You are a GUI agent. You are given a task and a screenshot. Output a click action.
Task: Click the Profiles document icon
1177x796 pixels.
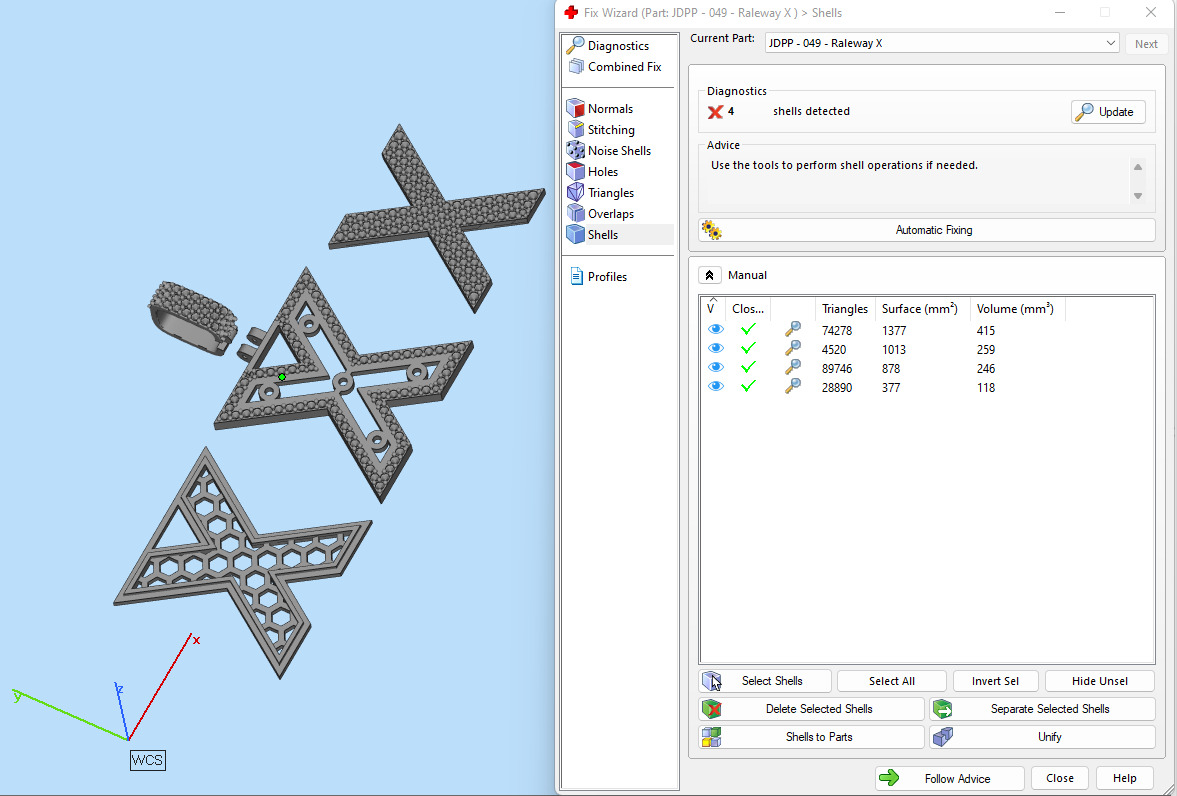point(576,277)
